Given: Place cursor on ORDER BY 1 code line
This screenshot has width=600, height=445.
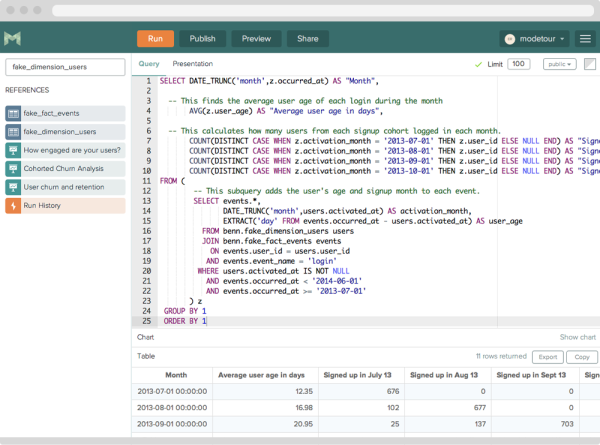Looking at the screenshot, I should (185, 321).
